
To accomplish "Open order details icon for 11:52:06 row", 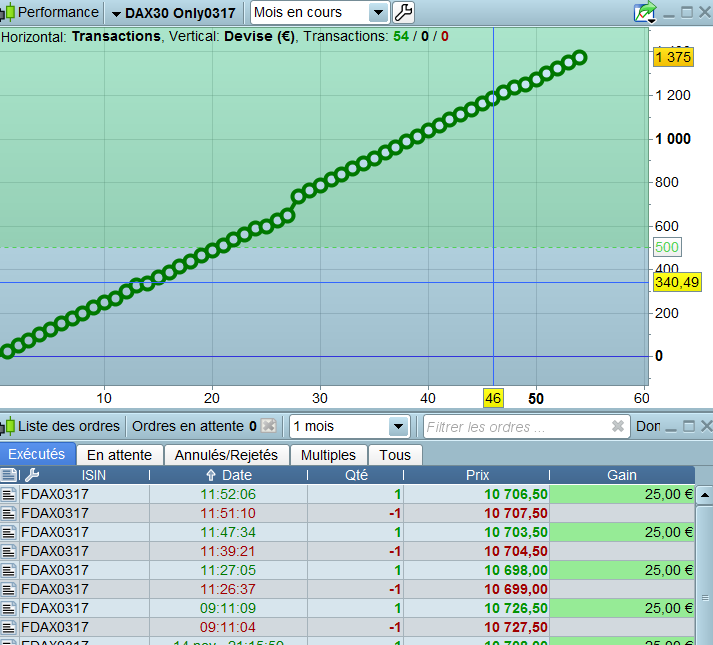I will [x=9, y=494].
